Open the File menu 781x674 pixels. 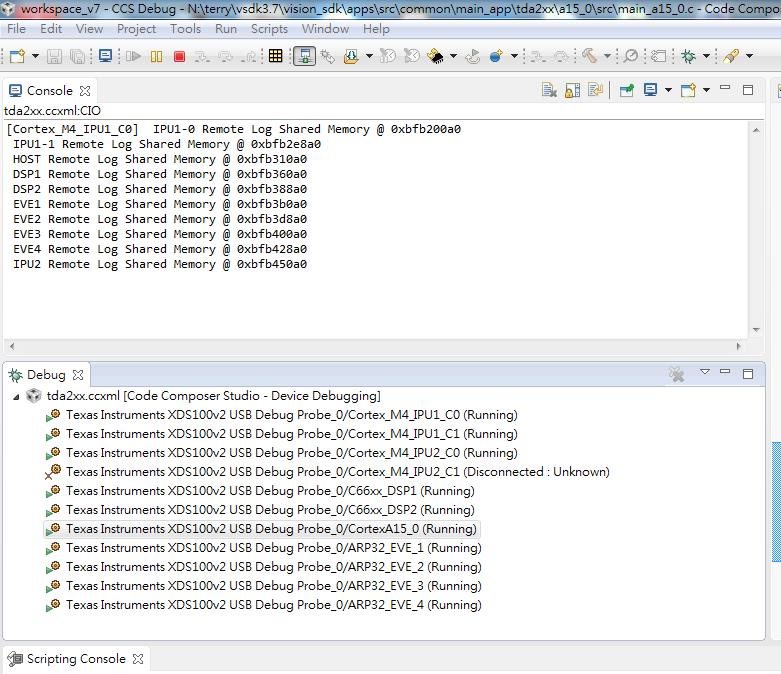click(x=16, y=29)
